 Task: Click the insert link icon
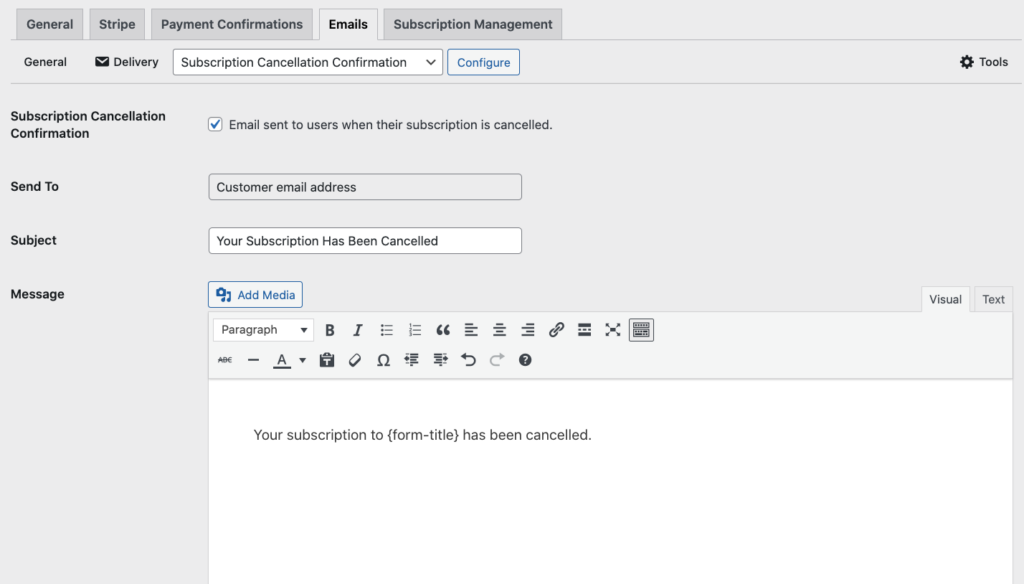[557, 330]
